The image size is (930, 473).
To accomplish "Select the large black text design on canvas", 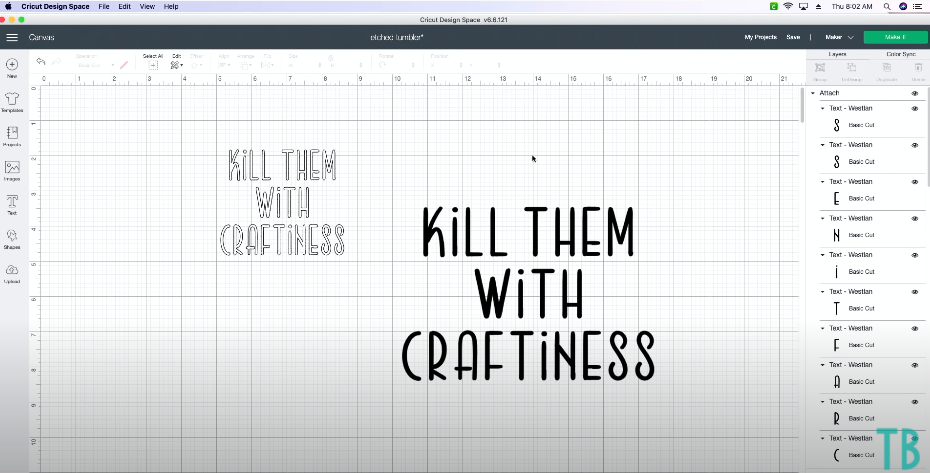I will (x=528, y=294).
